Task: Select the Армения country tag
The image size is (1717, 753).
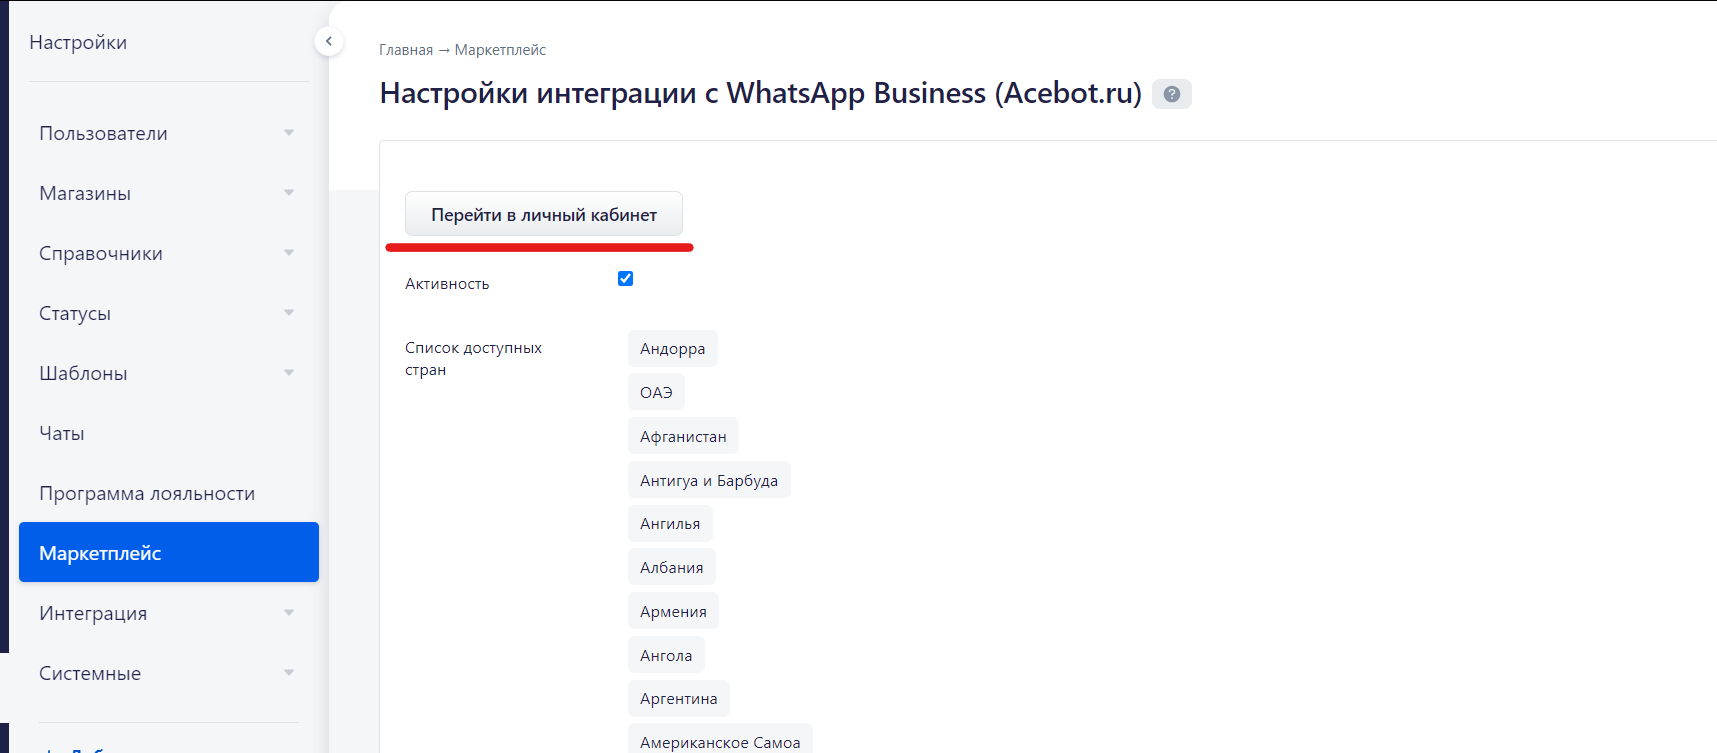Action: [673, 611]
